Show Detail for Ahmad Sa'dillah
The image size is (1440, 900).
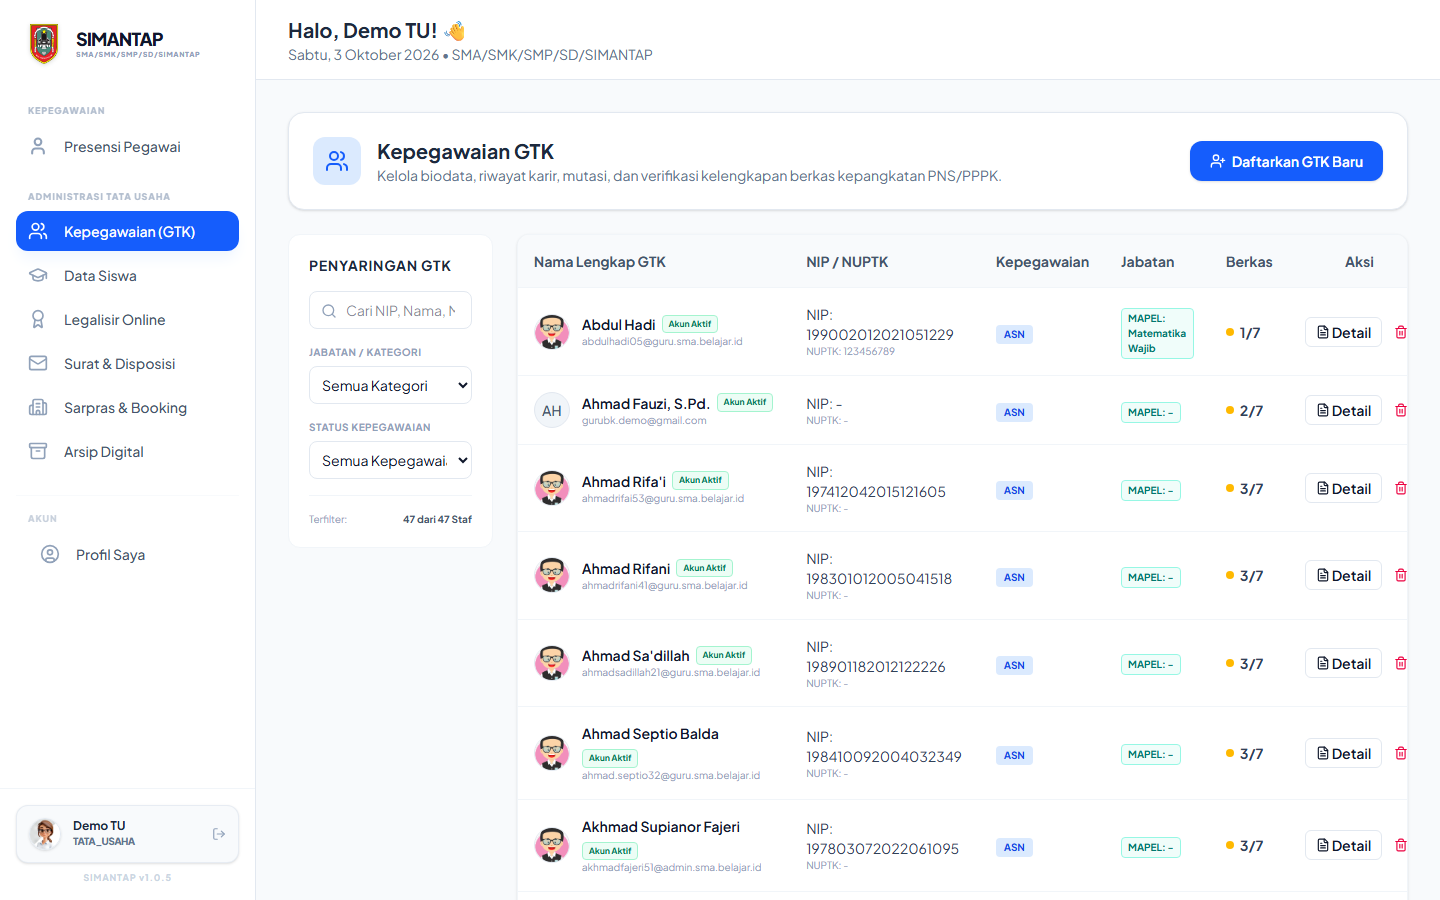click(x=1343, y=663)
